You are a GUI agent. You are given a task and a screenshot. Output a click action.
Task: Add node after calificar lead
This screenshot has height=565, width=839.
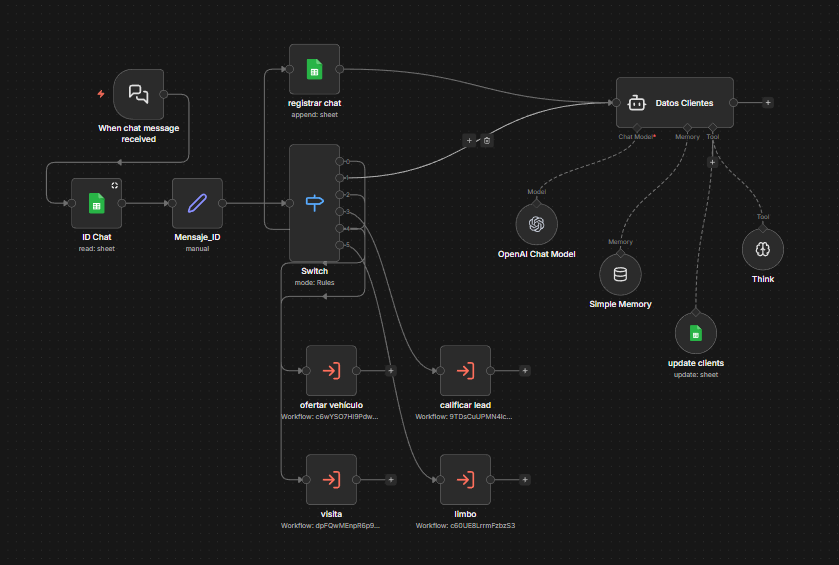525,370
